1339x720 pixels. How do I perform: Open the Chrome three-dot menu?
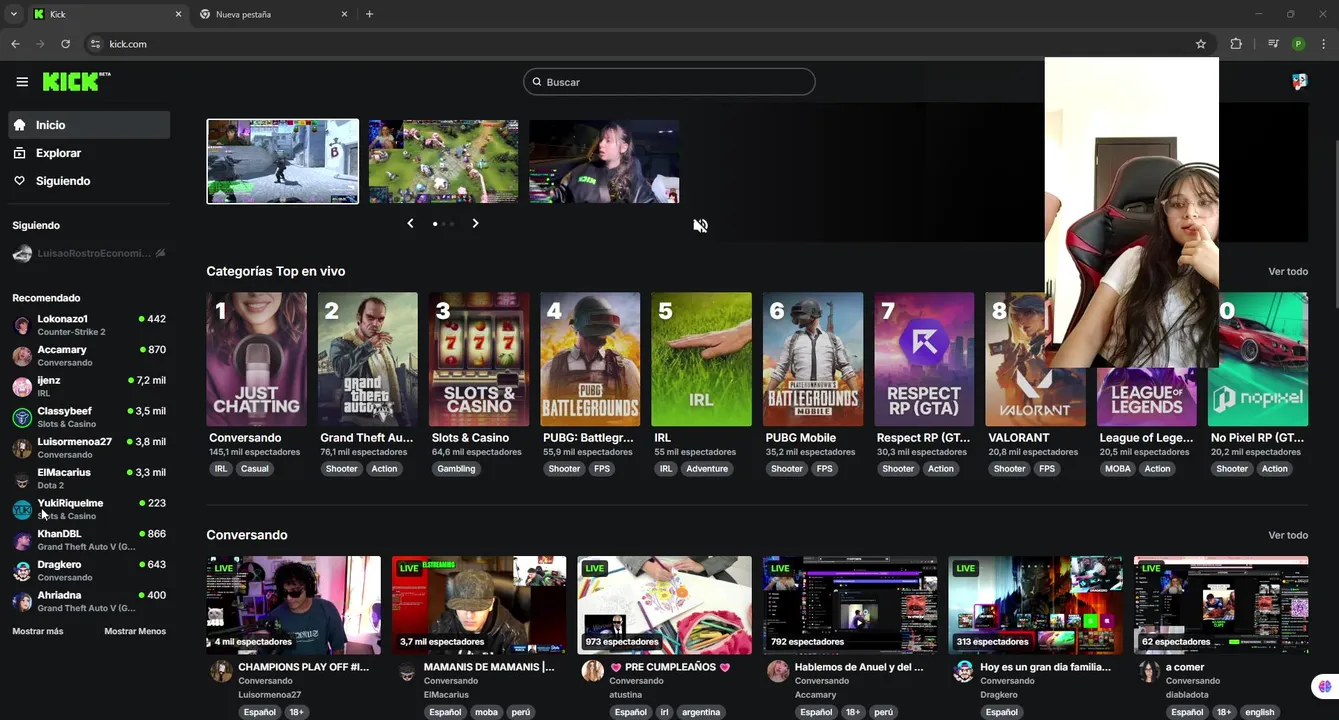coord(1324,44)
